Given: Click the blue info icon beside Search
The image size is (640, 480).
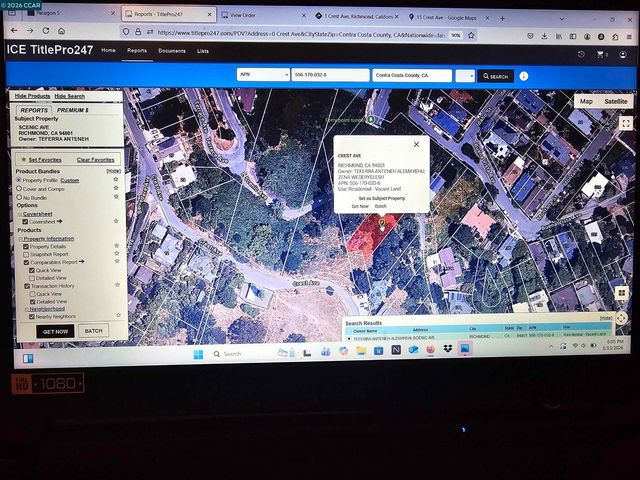Looking at the screenshot, I should point(525,75).
